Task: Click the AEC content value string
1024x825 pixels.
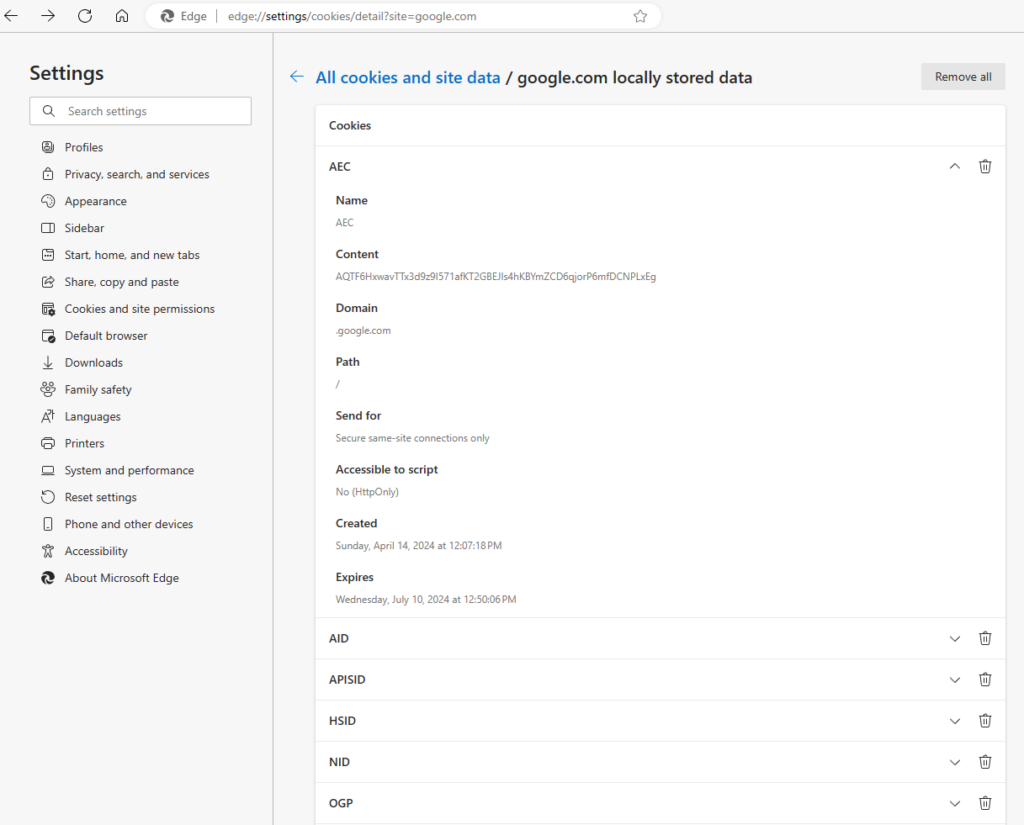Action: coord(496,276)
